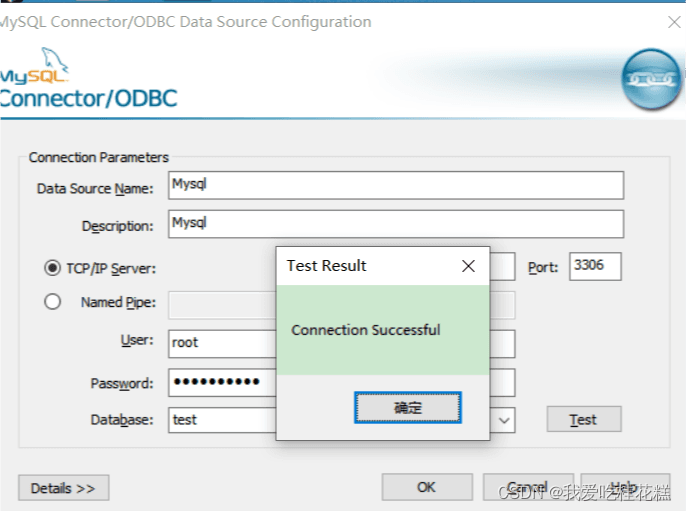The image size is (686, 511).
Task: Focus the User field containing root
Action: [x=220, y=343]
